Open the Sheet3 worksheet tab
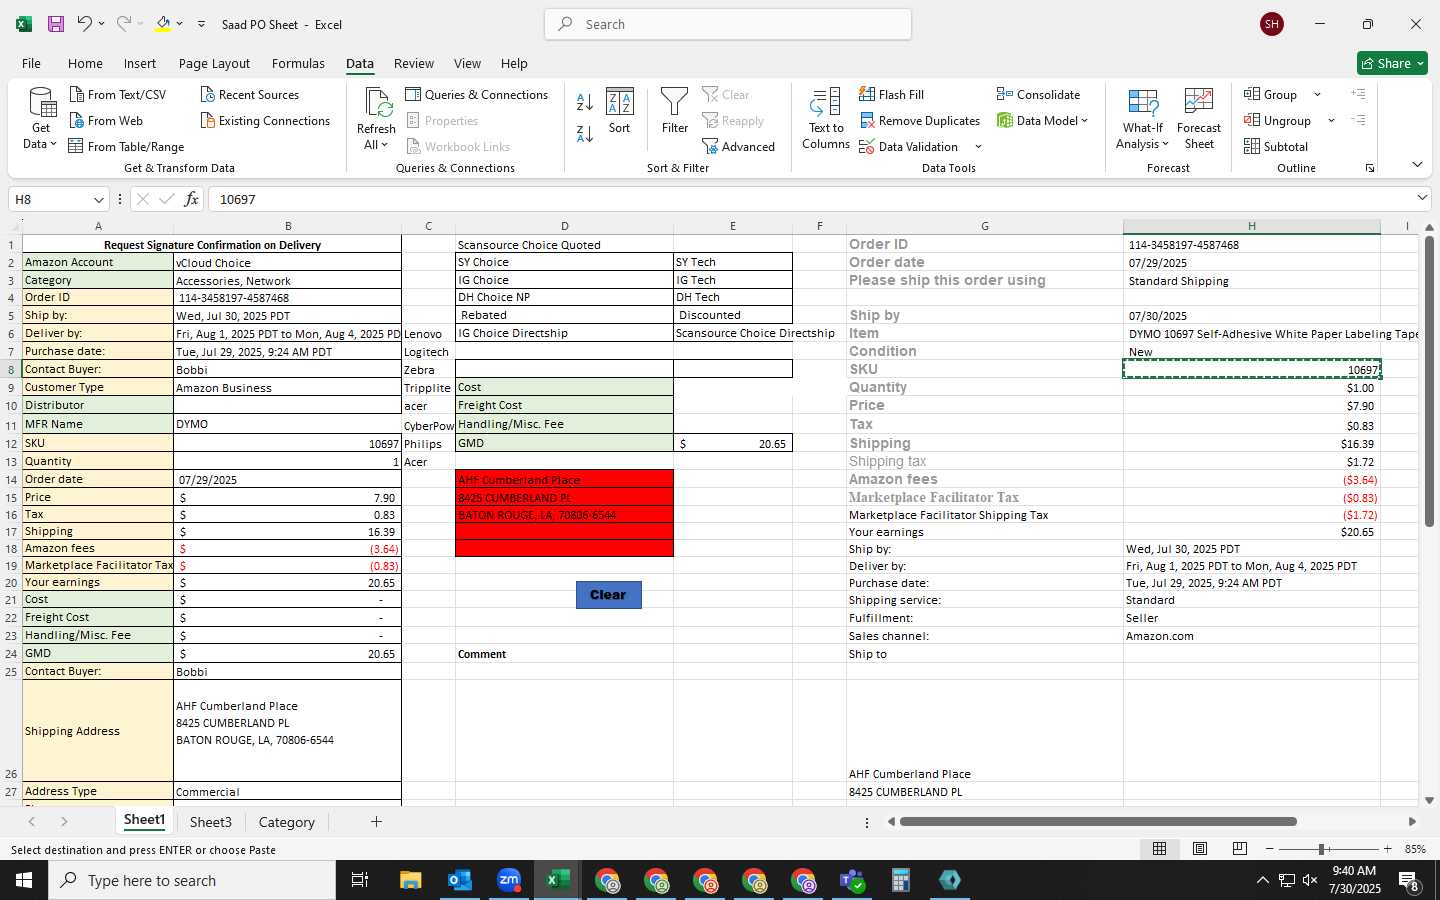 (211, 822)
